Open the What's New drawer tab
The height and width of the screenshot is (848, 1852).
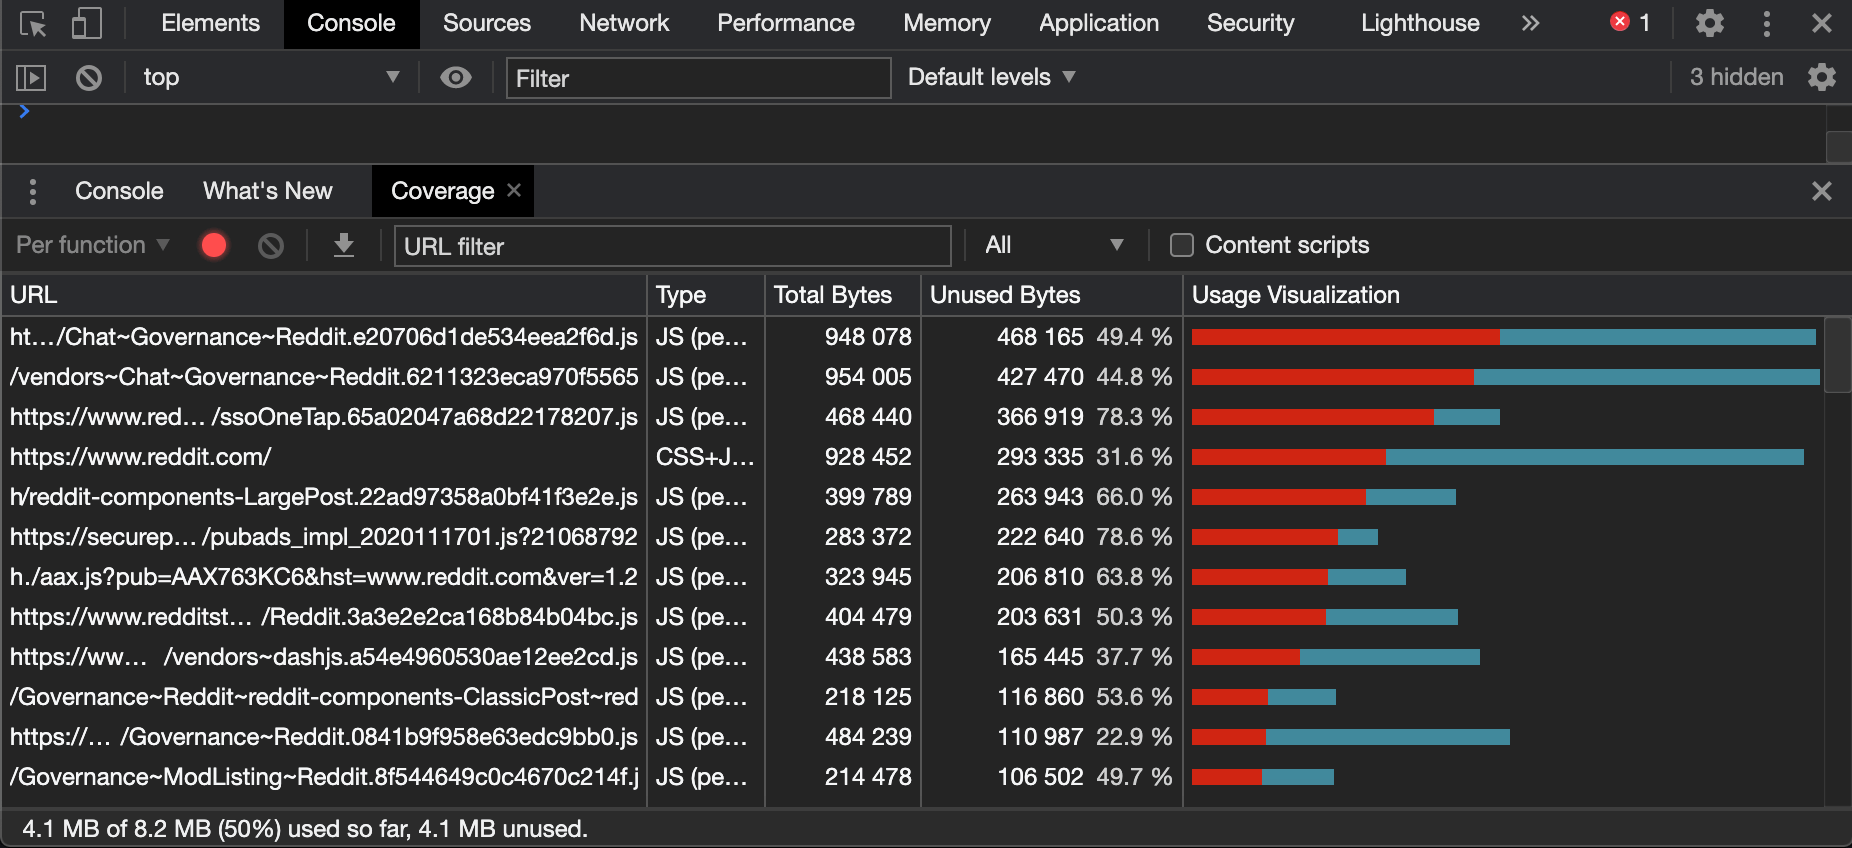268,191
